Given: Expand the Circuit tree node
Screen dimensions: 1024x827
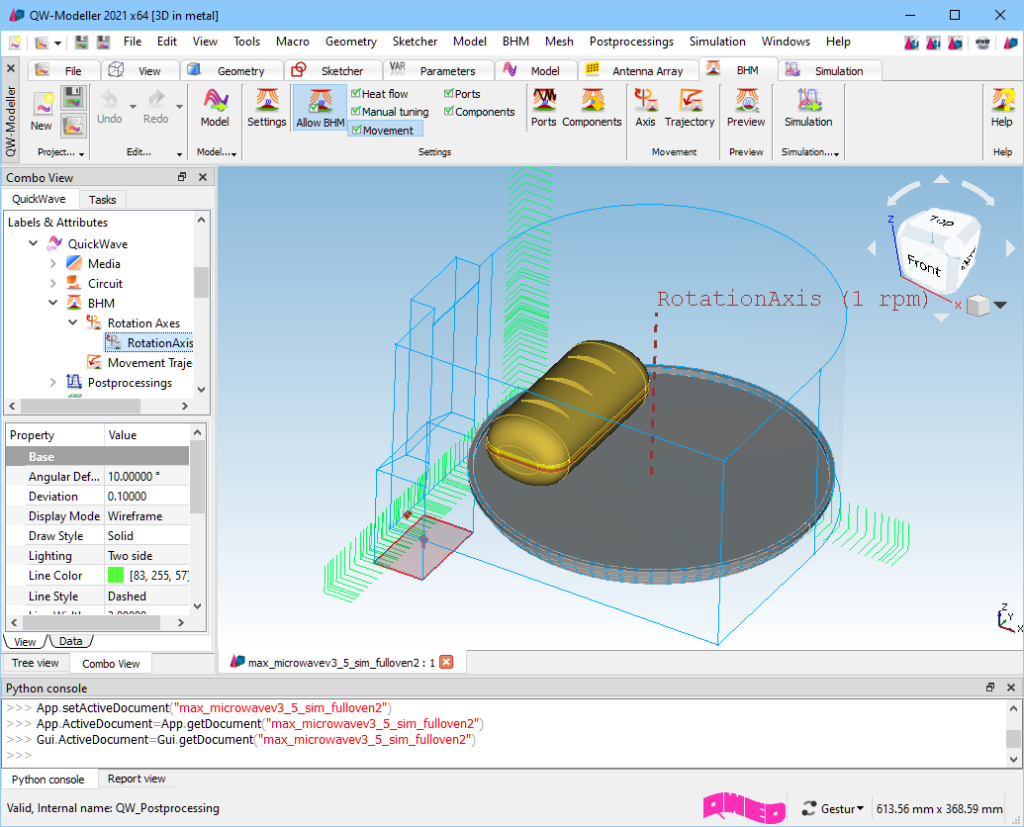Looking at the screenshot, I should [53, 284].
